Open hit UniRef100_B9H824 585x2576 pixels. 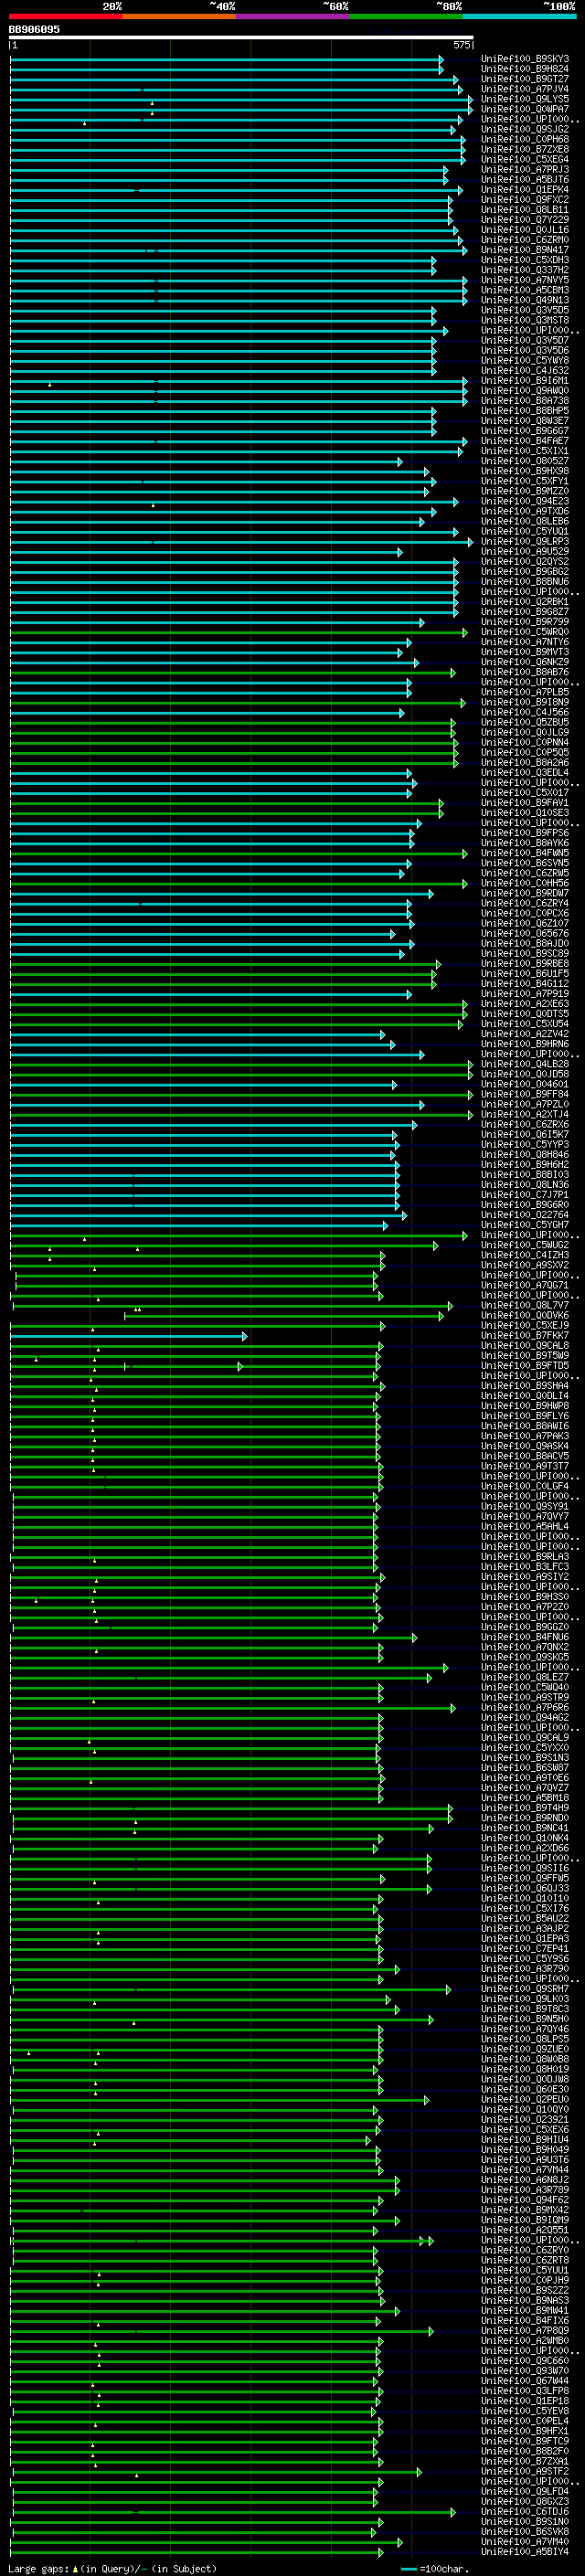click(x=525, y=69)
